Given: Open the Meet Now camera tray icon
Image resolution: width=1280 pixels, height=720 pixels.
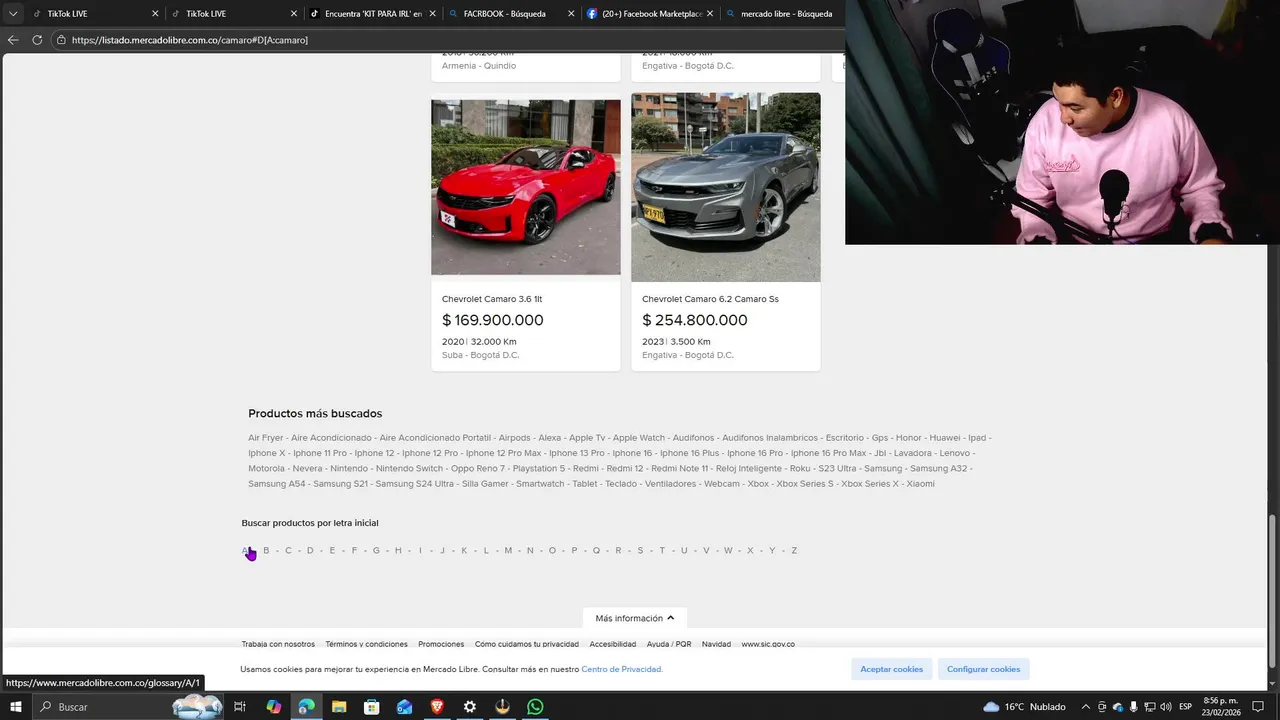Looking at the screenshot, I should point(1102,707).
